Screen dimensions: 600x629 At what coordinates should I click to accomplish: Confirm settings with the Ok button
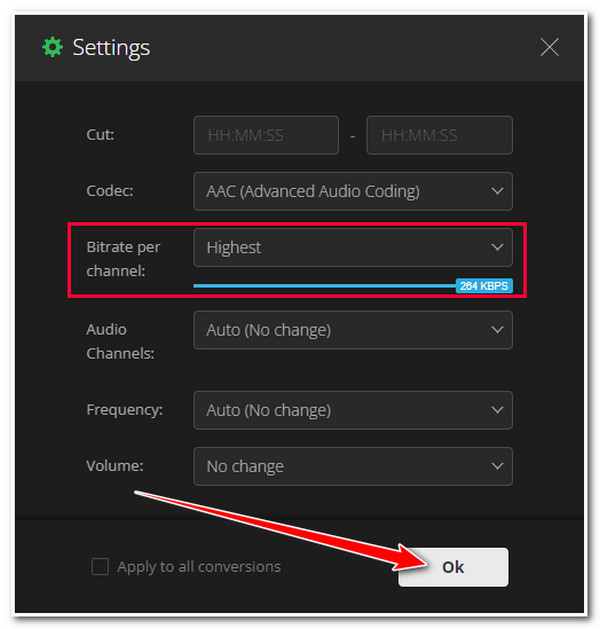(x=453, y=567)
